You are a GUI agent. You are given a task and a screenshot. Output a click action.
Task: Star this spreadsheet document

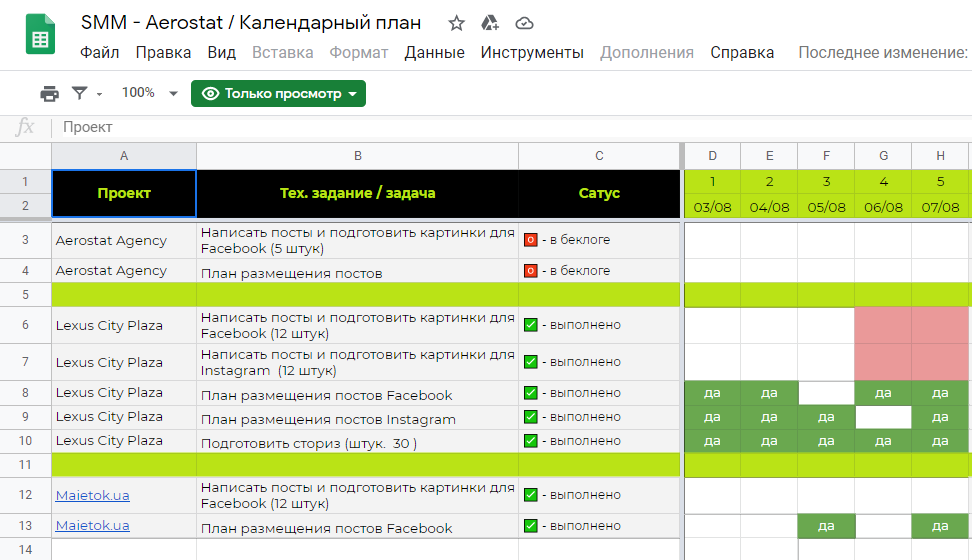click(x=456, y=23)
